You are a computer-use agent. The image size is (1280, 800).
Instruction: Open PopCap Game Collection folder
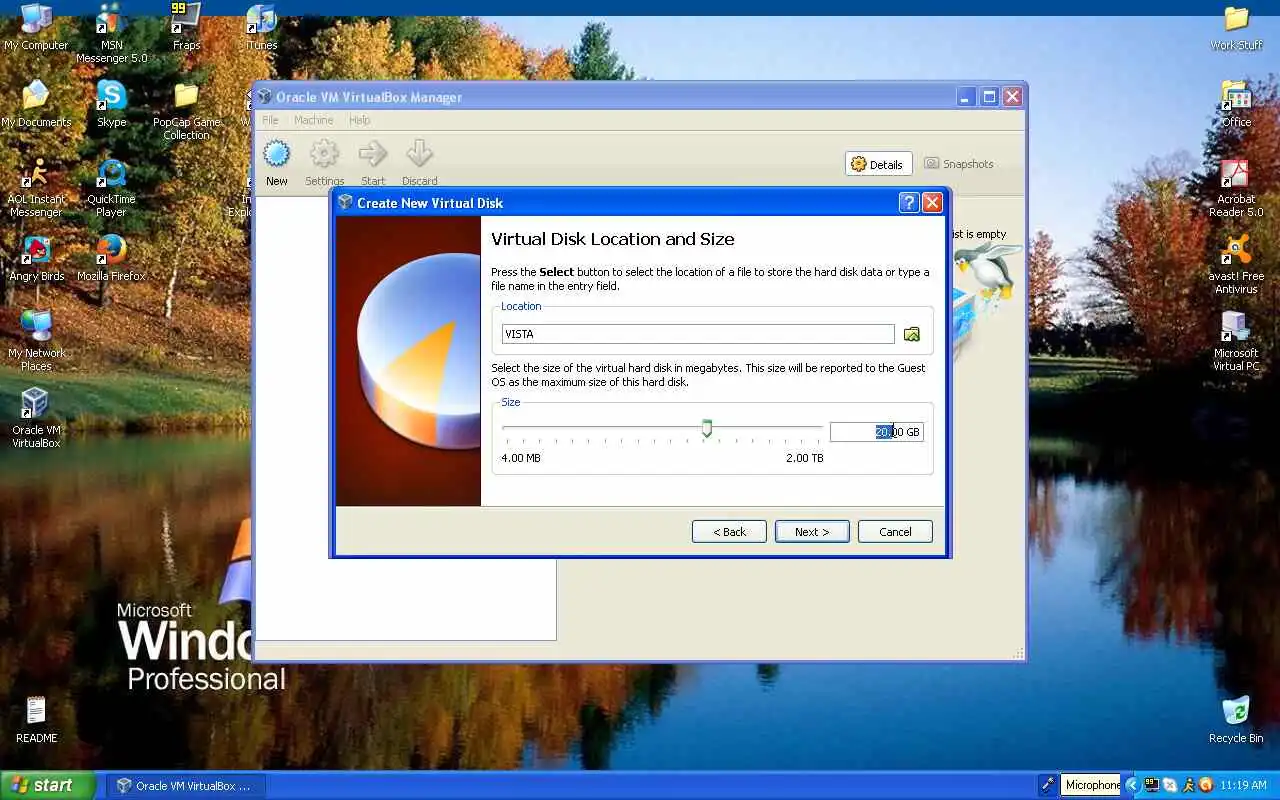tap(186, 110)
